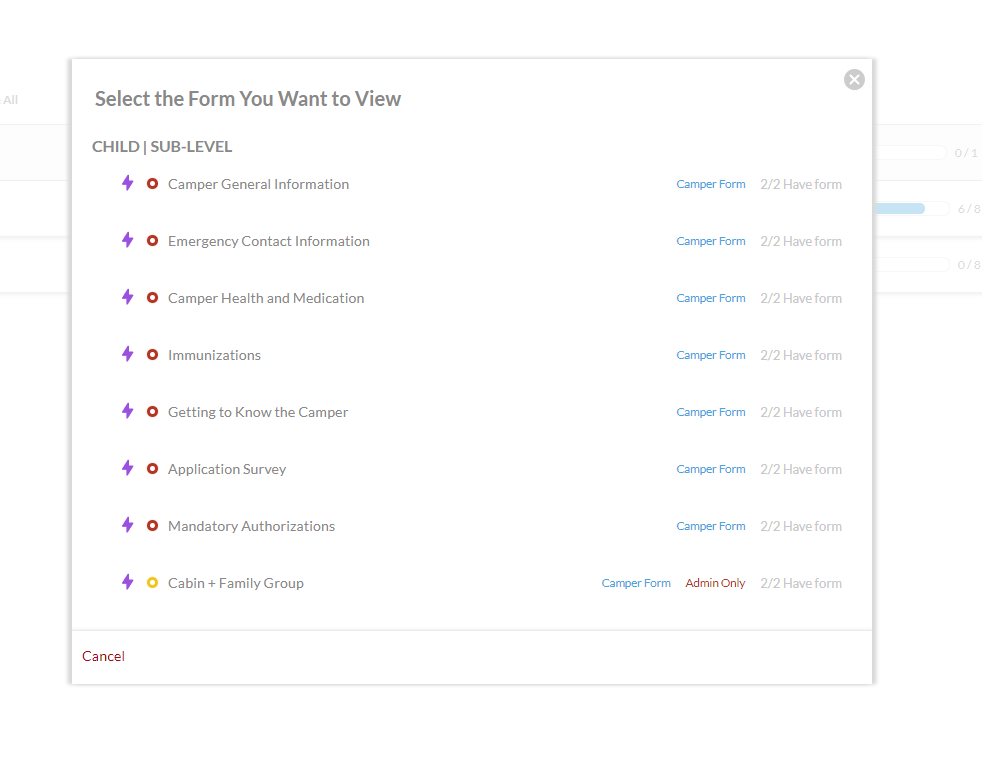Screen dimensions: 982x772
Task: Click red circle status icon for Getting to Know the Camper
Action: click(153, 412)
